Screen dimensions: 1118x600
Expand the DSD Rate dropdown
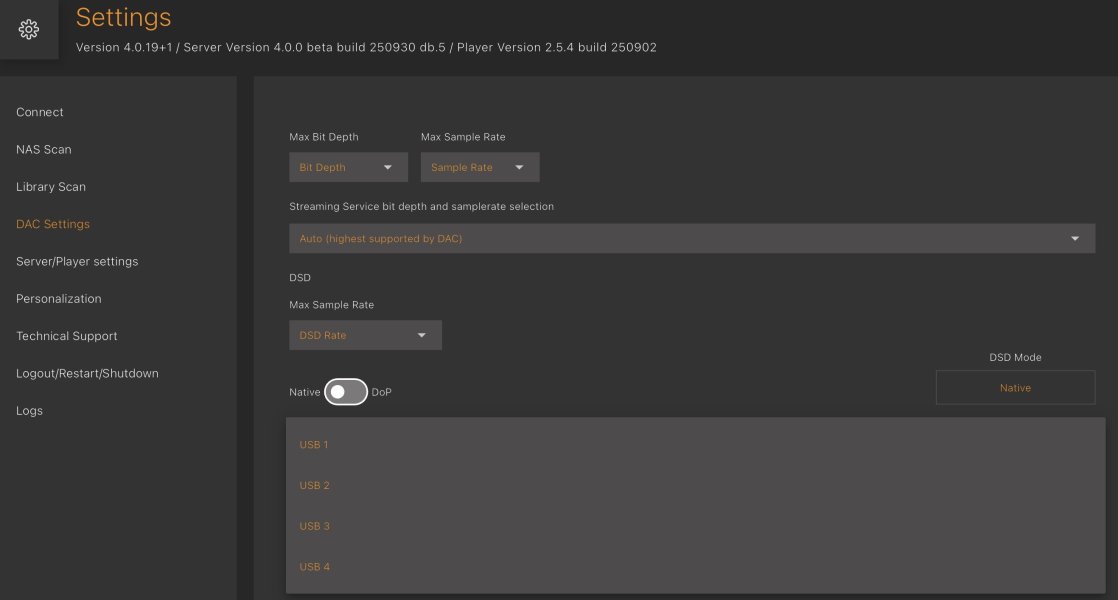tap(365, 335)
